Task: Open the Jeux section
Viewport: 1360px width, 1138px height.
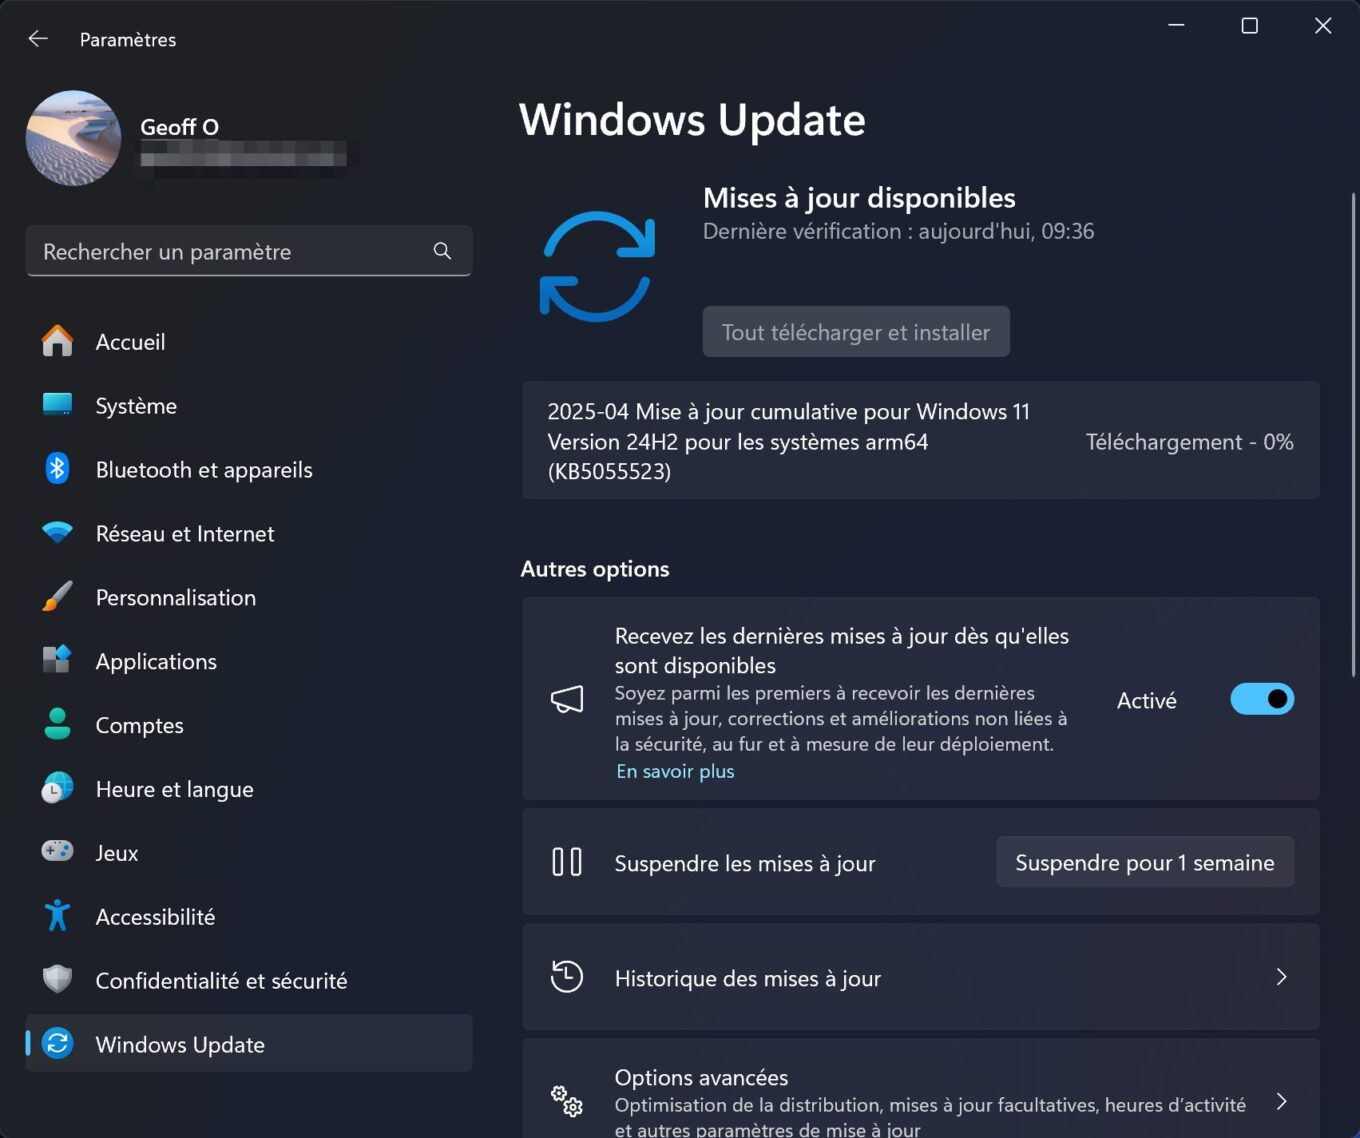Action: [x=249, y=852]
